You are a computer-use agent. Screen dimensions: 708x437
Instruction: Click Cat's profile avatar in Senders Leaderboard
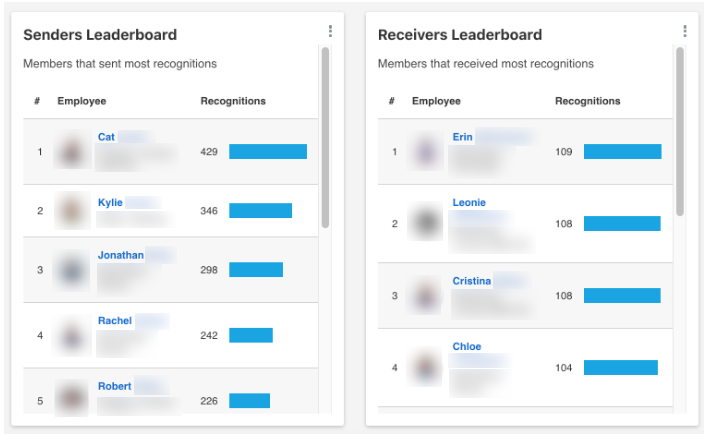point(71,152)
